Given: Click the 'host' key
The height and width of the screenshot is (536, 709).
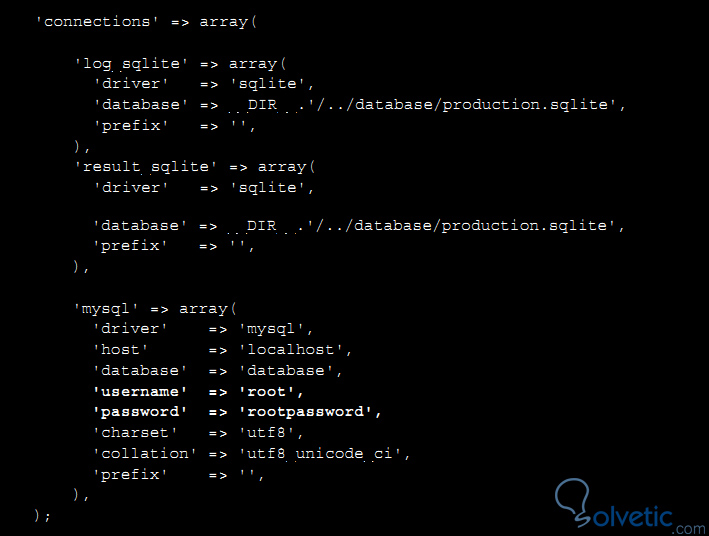Looking at the screenshot, I should (122, 350).
